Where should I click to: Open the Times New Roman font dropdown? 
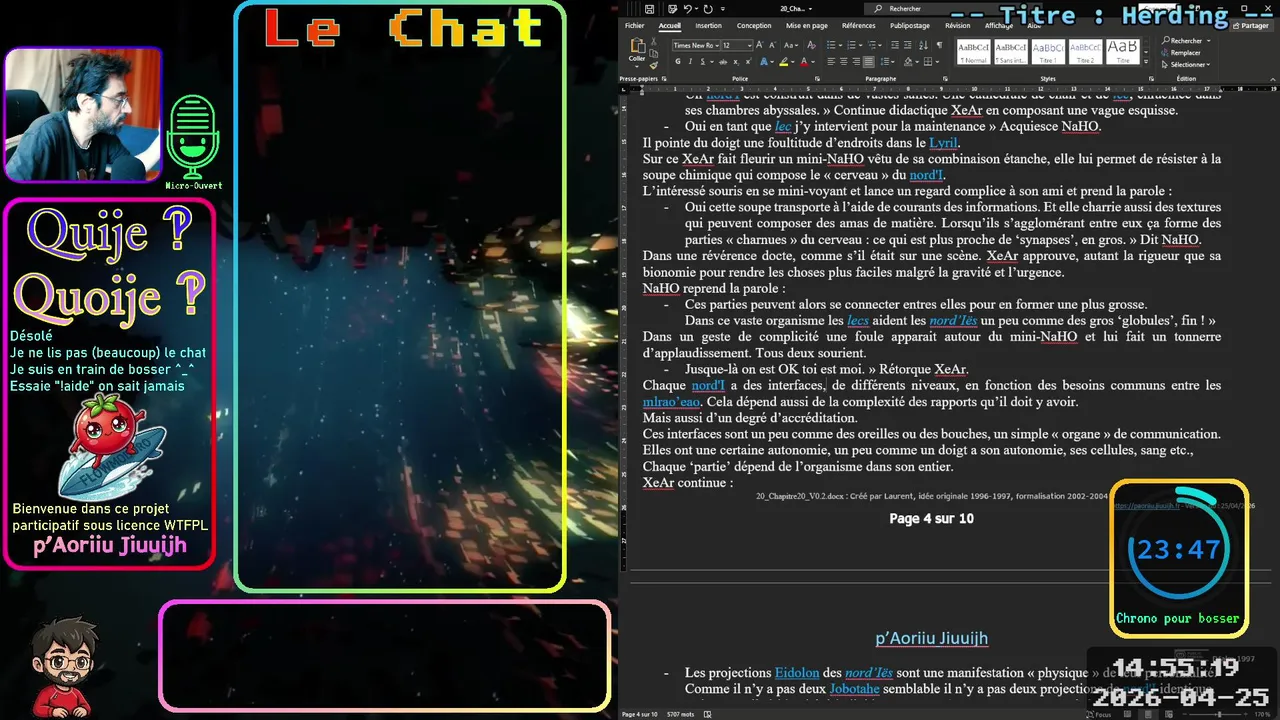coord(717,45)
